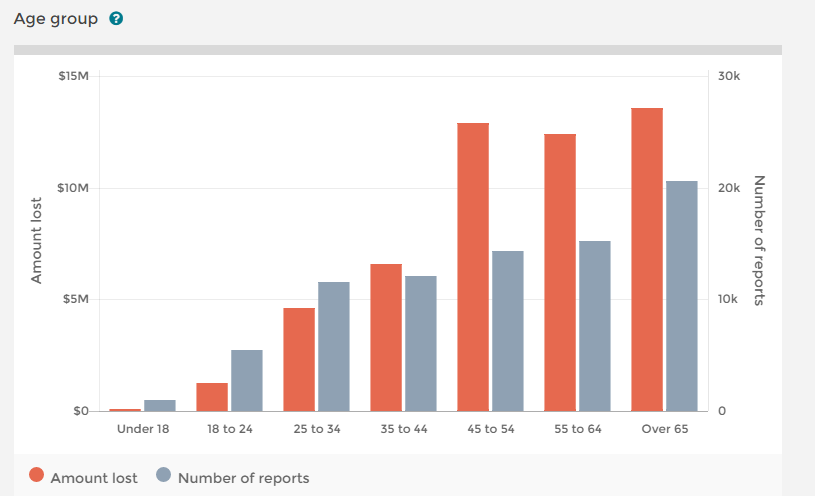This screenshot has height=496, width=815.
Task: Click the 25 to 34 amount lost bar
Action: [x=299, y=360]
